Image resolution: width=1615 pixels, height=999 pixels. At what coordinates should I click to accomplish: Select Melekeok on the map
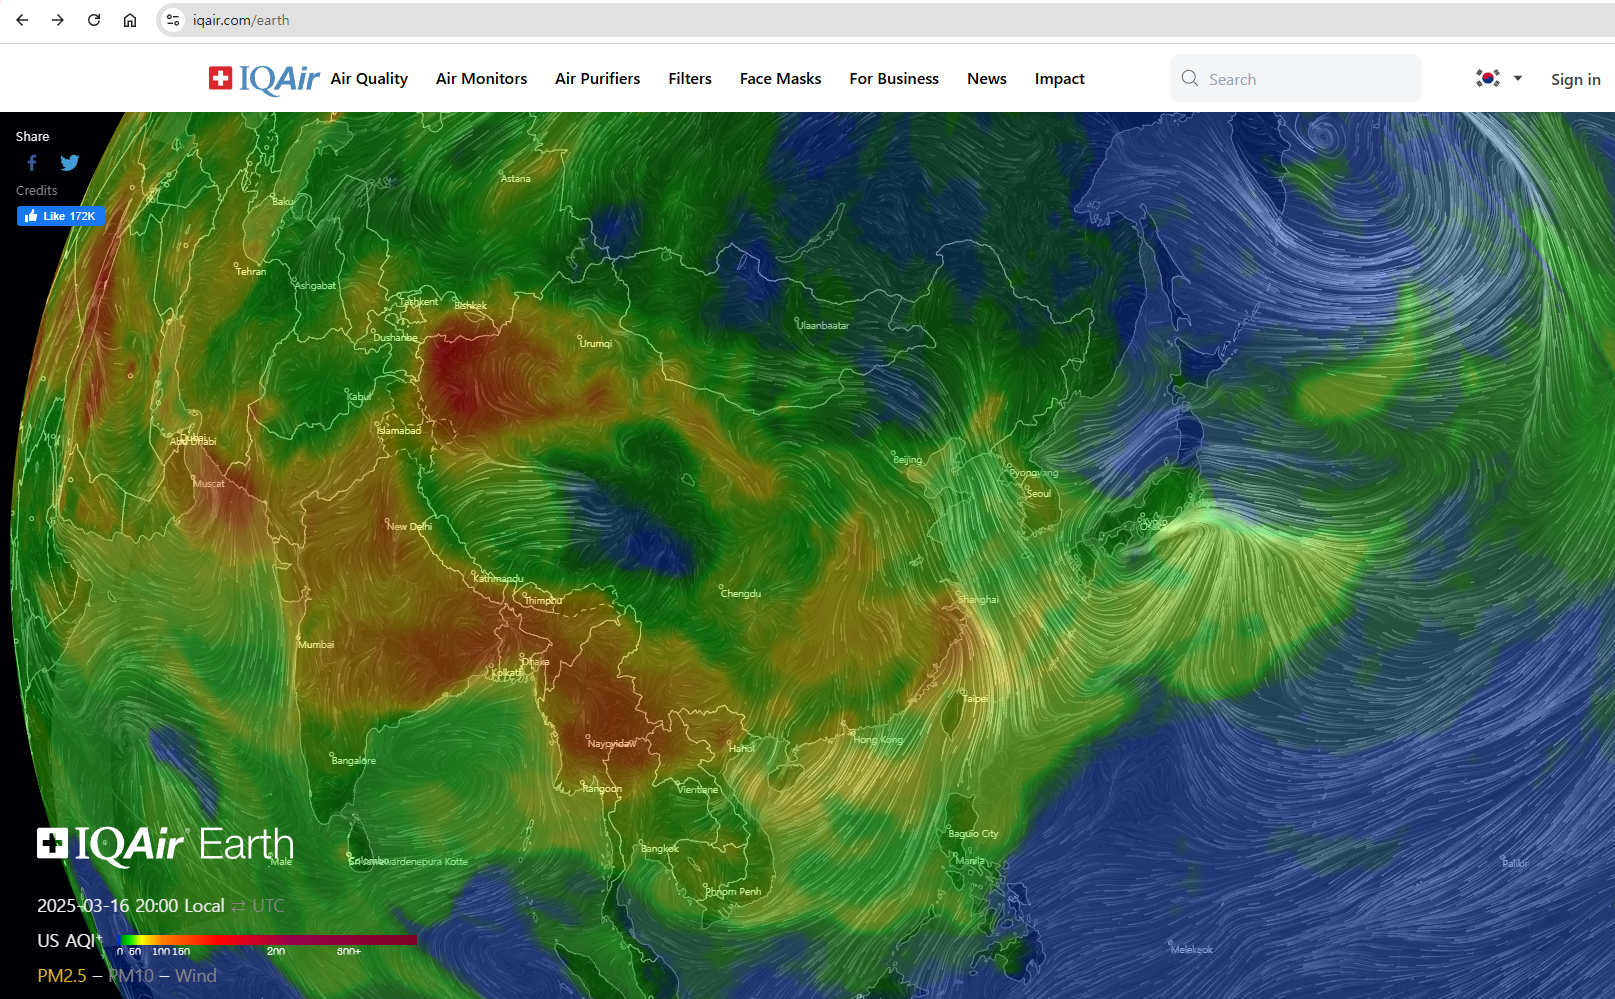point(1191,949)
